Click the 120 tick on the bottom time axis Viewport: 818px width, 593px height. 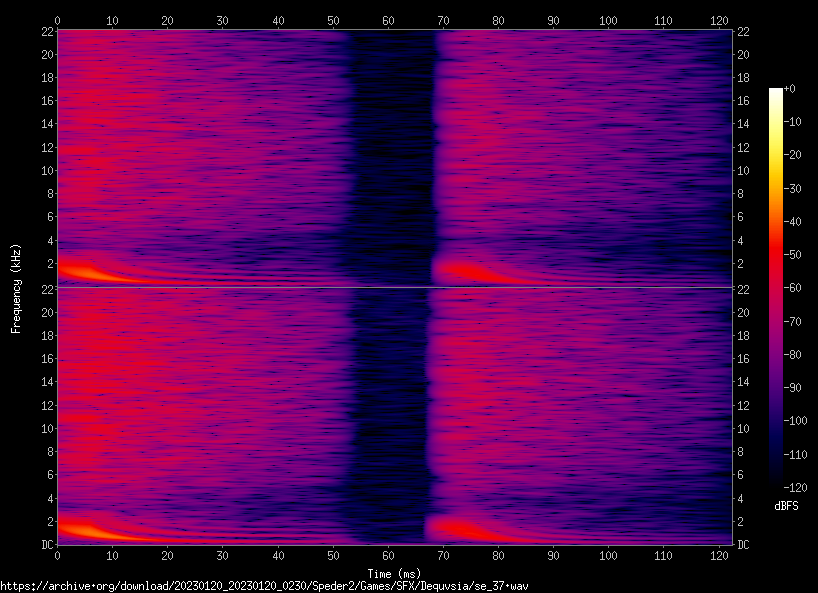717,556
